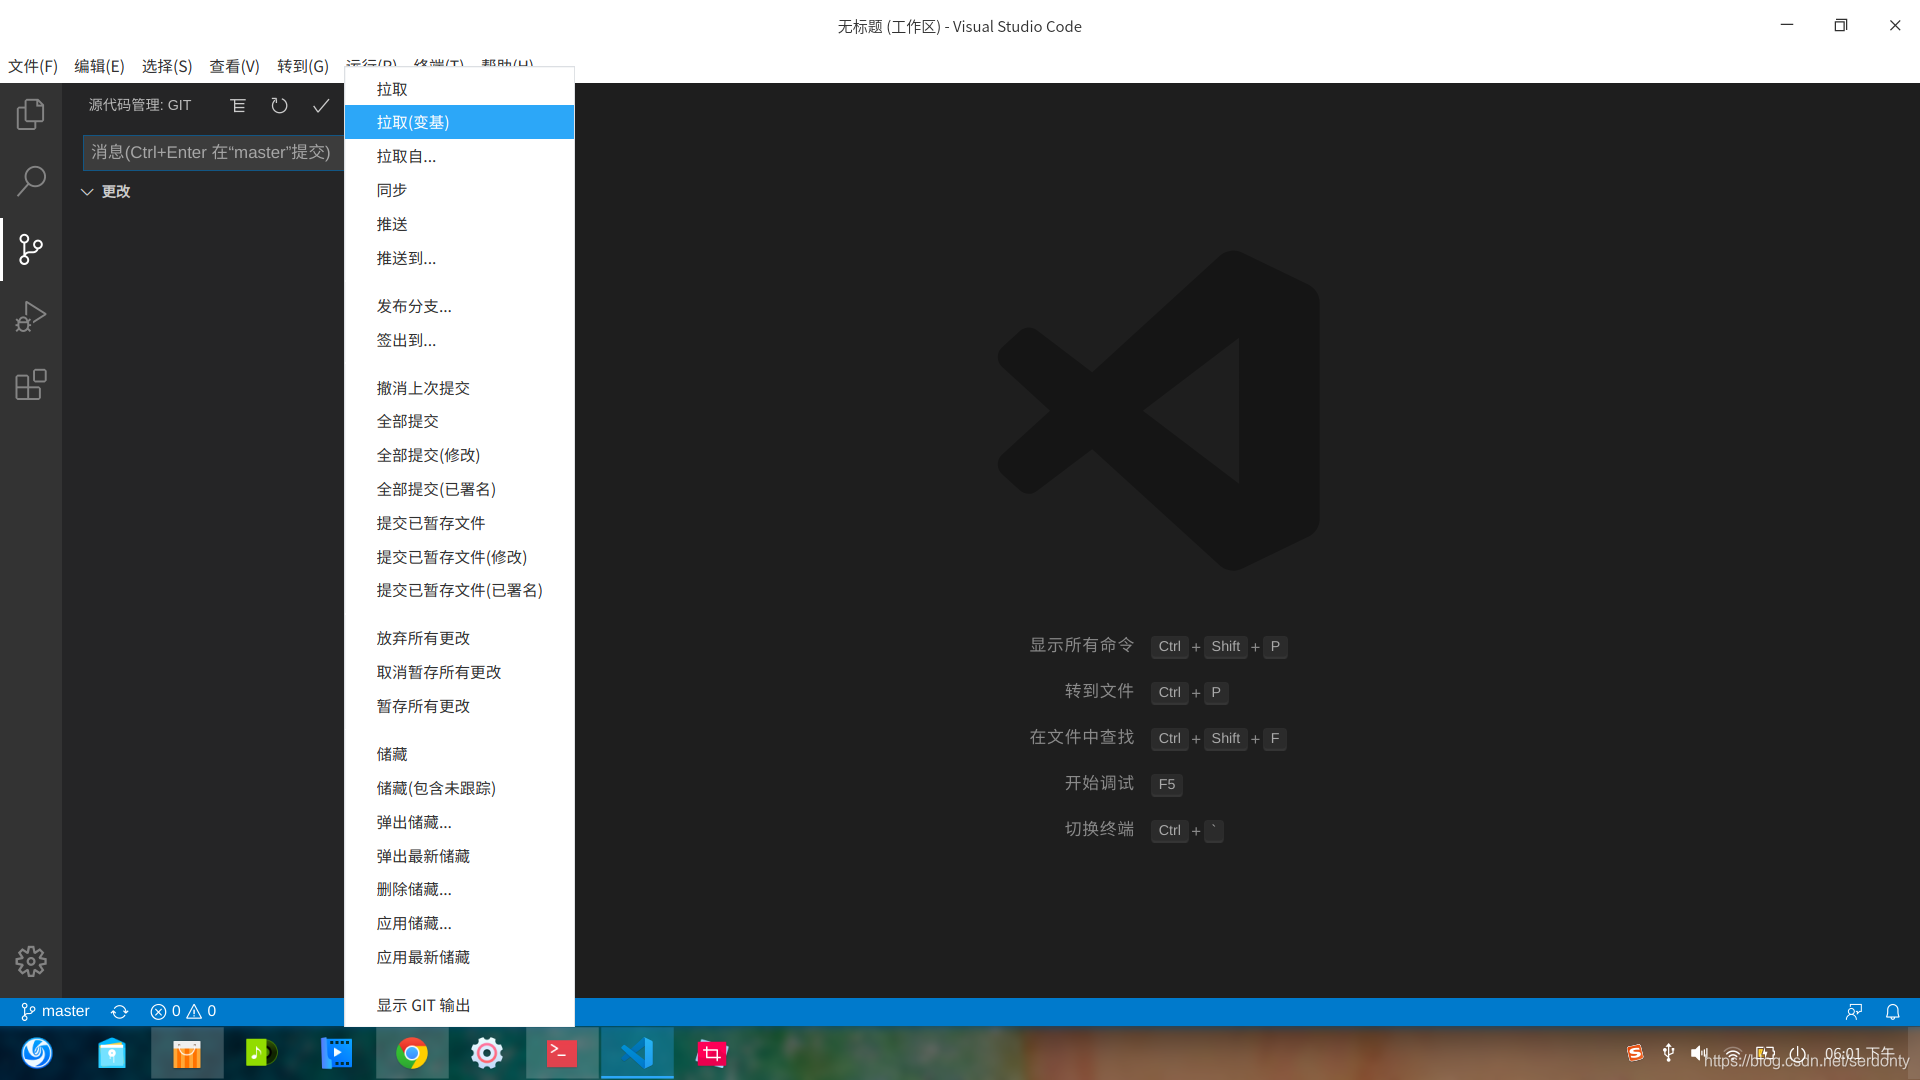This screenshot has height=1080, width=1920.
Task: Open the file manager from the taskbar
Action: (x=112, y=1053)
